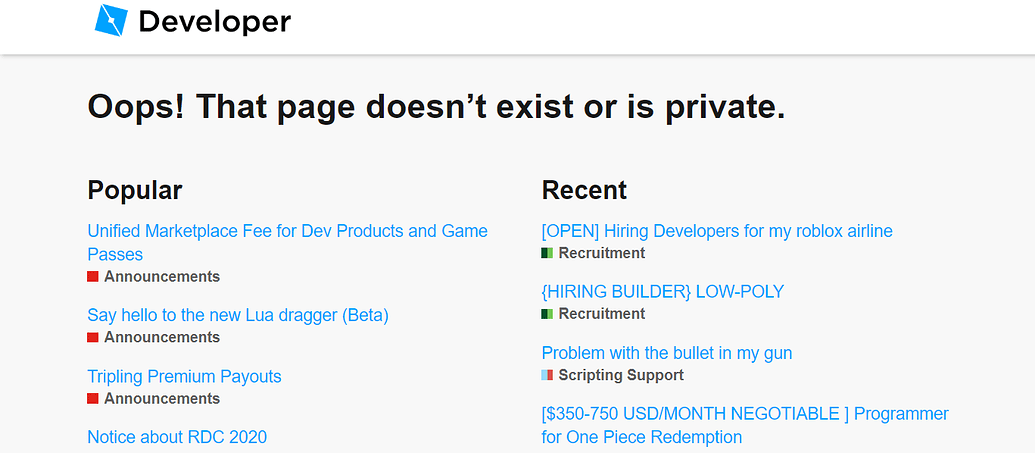
Task: Click red badge under Tripling Premium Payouts
Action: pyautogui.click(x=92, y=399)
